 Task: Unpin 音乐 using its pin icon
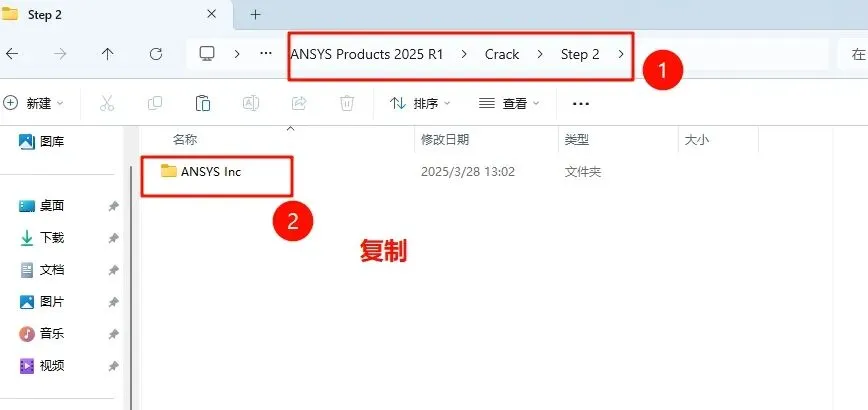[113, 334]
